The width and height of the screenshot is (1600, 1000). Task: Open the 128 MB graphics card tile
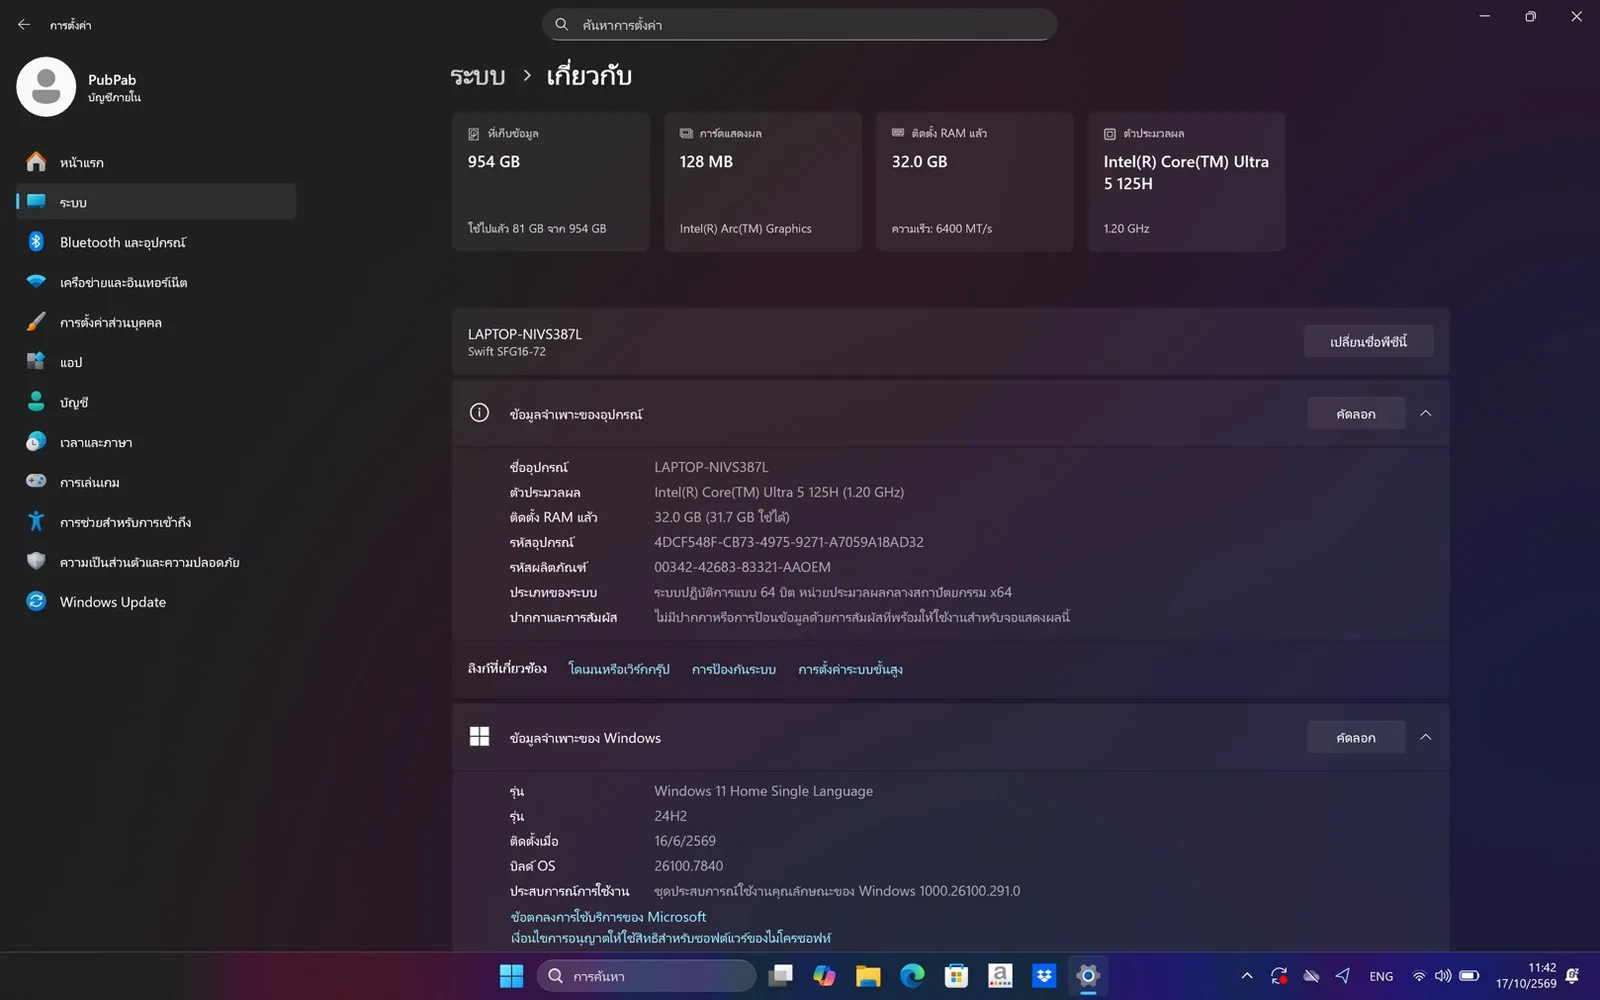point(763,182)
